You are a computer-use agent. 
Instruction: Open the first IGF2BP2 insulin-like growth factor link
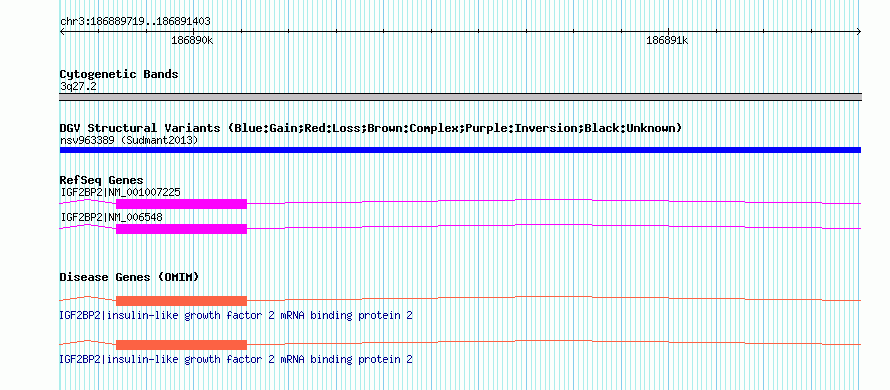(236, 315)
